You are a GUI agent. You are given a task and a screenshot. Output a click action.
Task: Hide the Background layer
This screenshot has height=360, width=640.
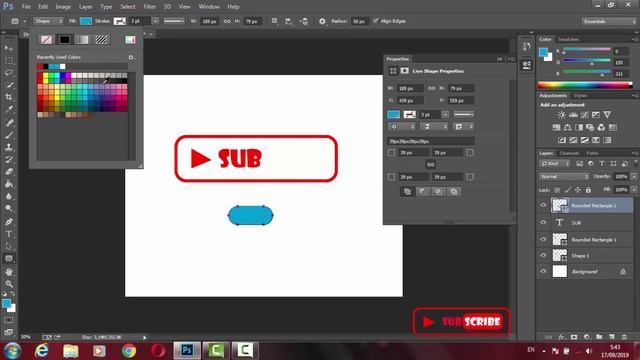tap(543, 271)
